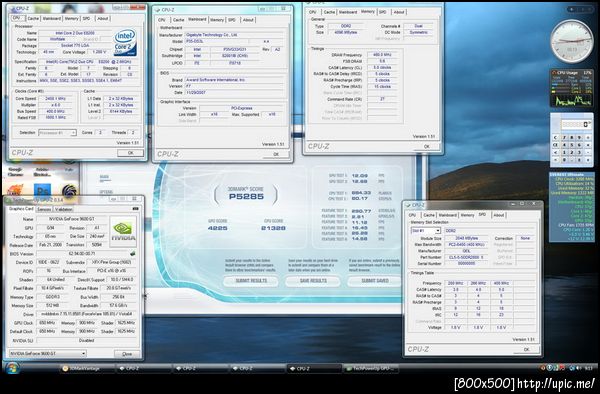The image size is (600, 394).
Task: Open the Google Chrome desktop shortcut
Action: (x=16, y=171)
